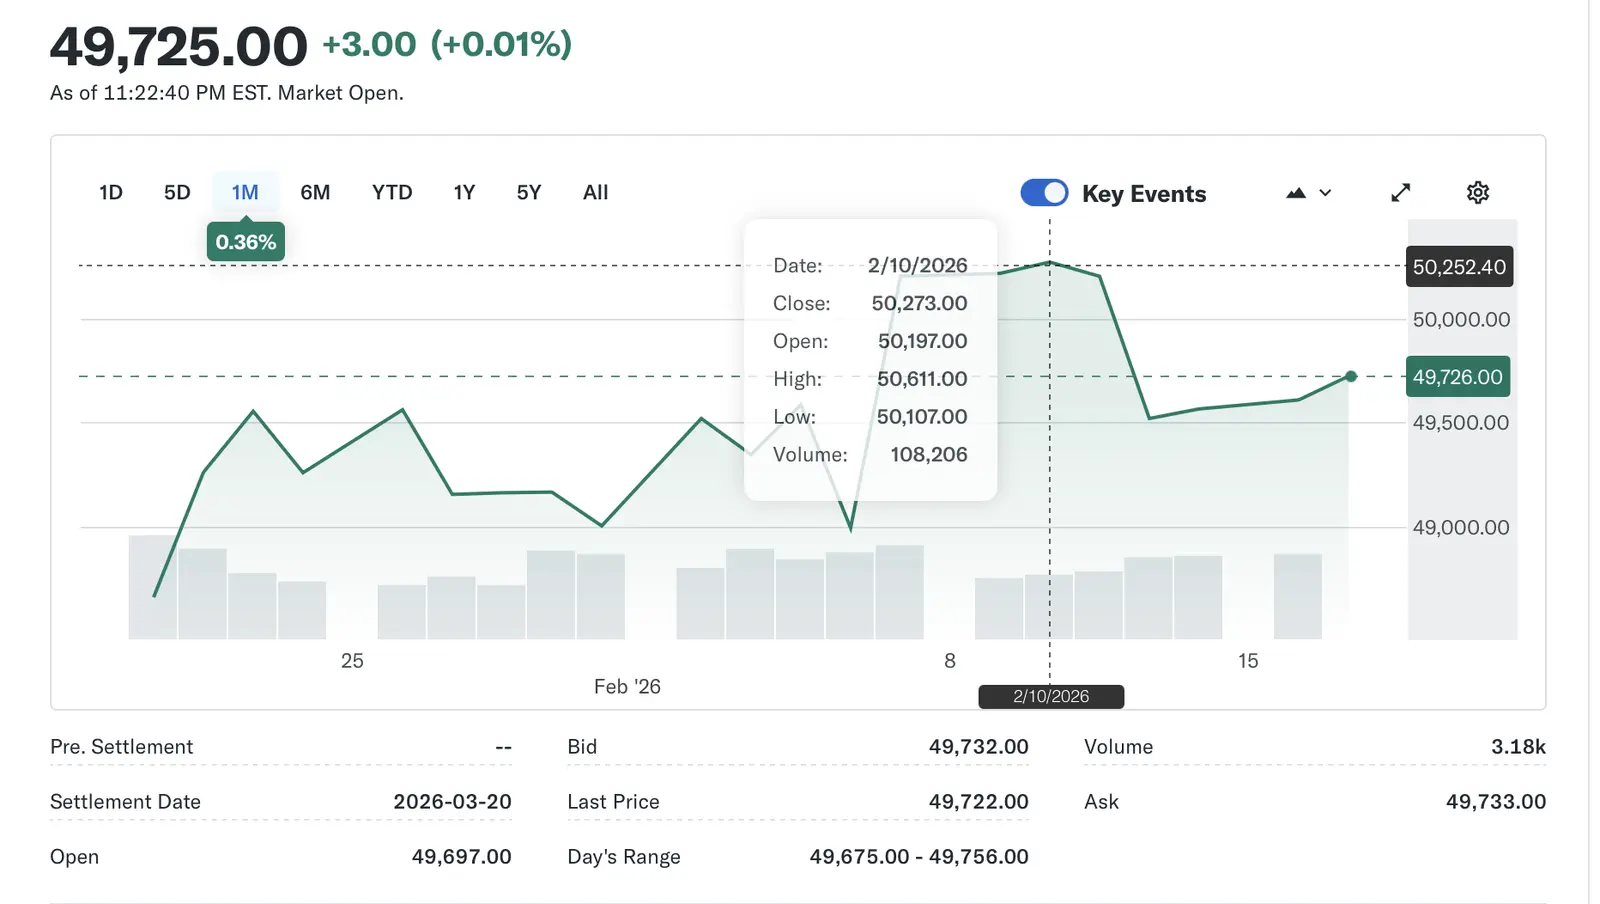
Task: Expand chart to full screen
Action: tap(1400, 193)
